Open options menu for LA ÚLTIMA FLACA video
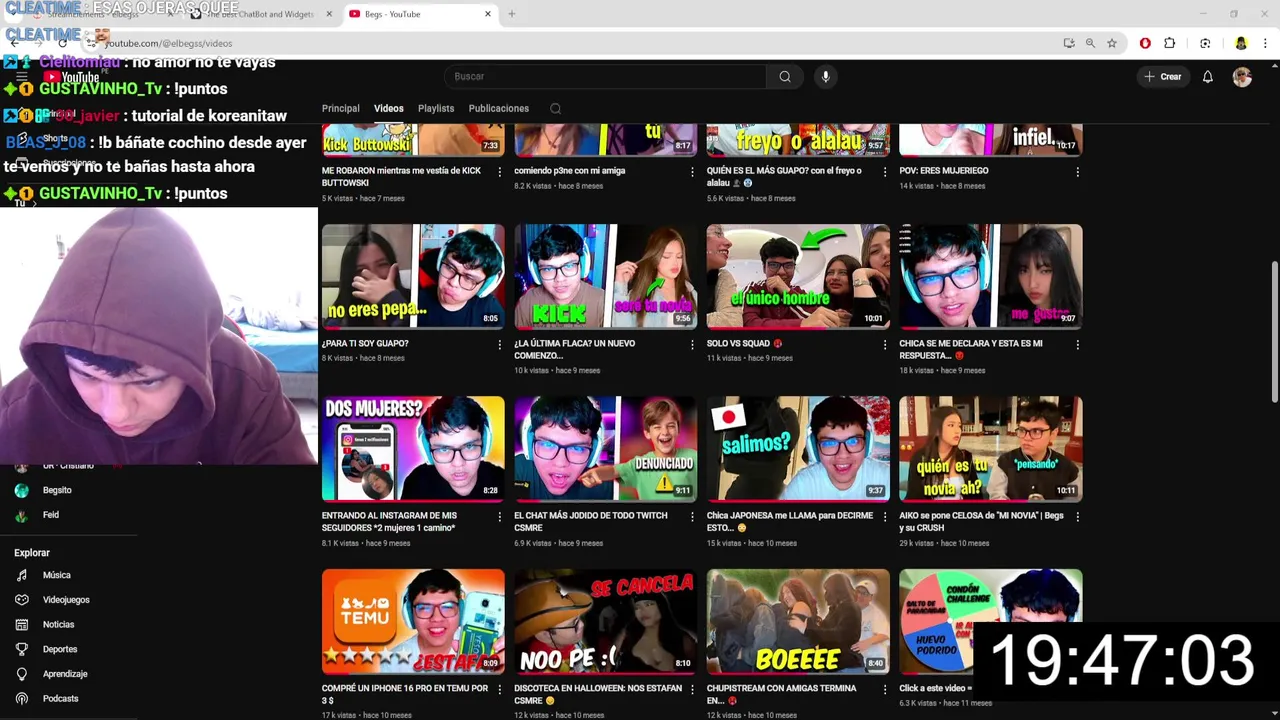 coord(692,345)
